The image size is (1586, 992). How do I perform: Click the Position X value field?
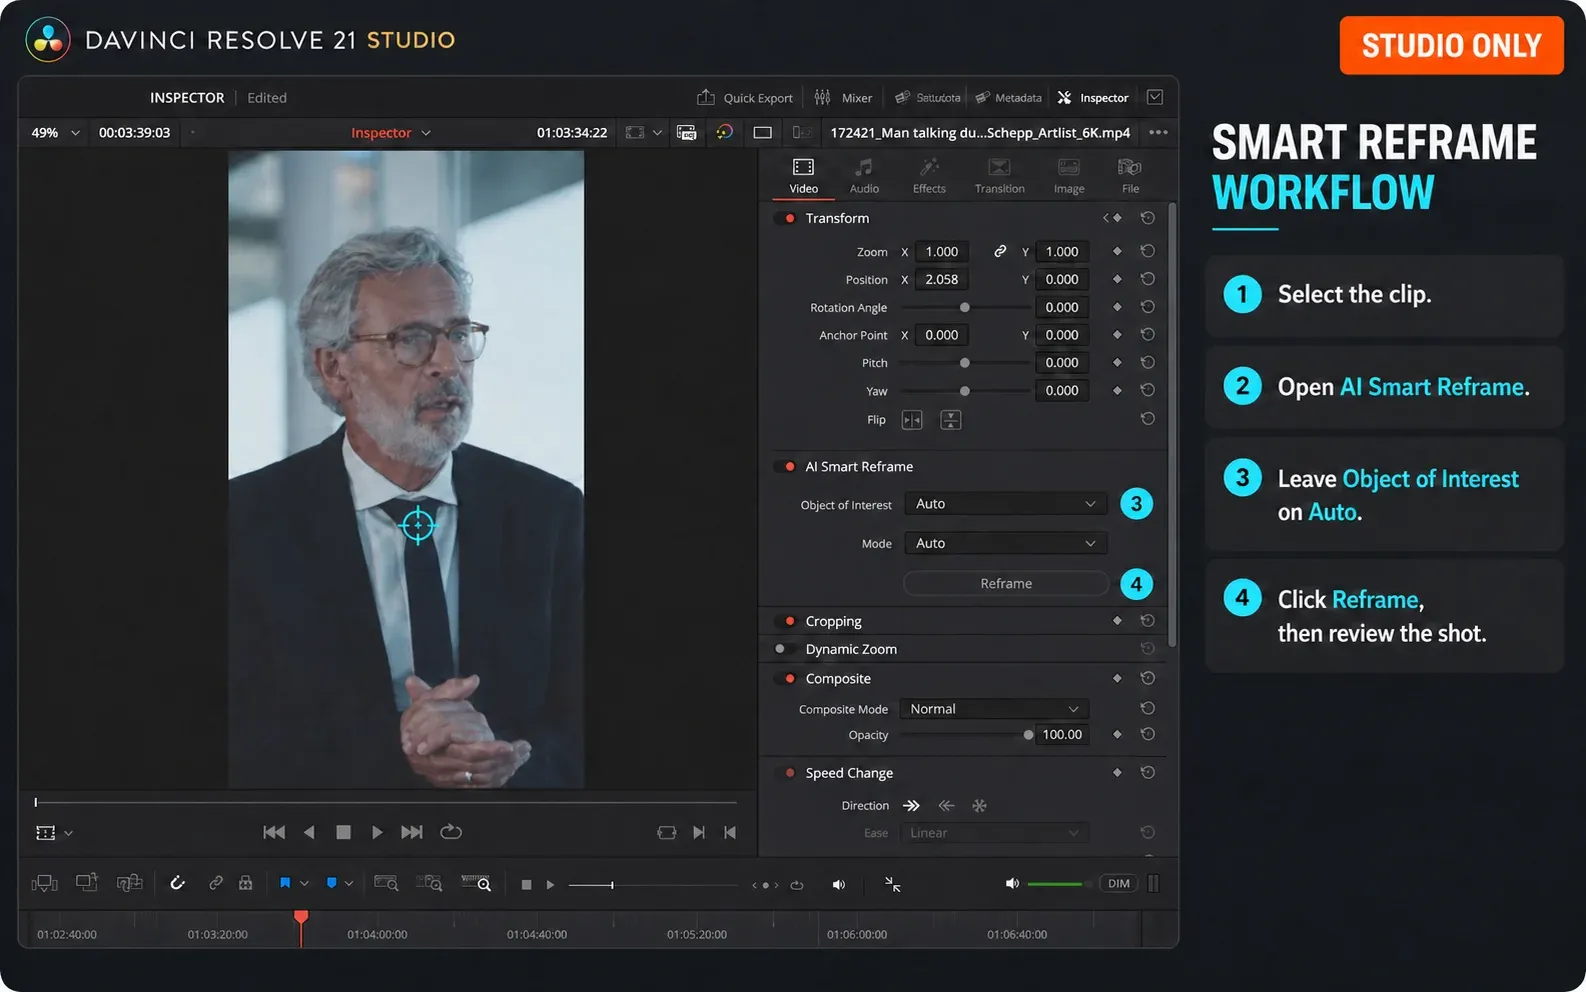click(x=942, y=279)
